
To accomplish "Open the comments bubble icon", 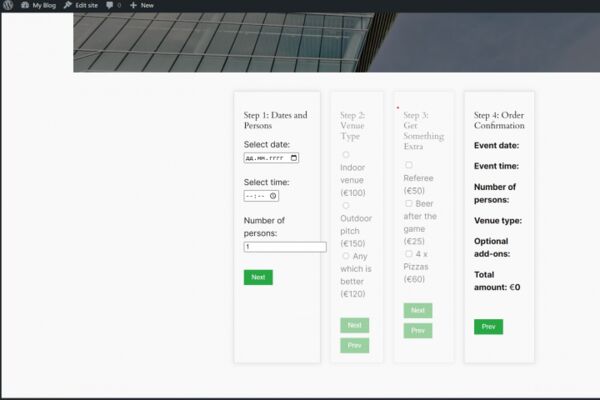I will pyautogui.click(x=110, y=5).
